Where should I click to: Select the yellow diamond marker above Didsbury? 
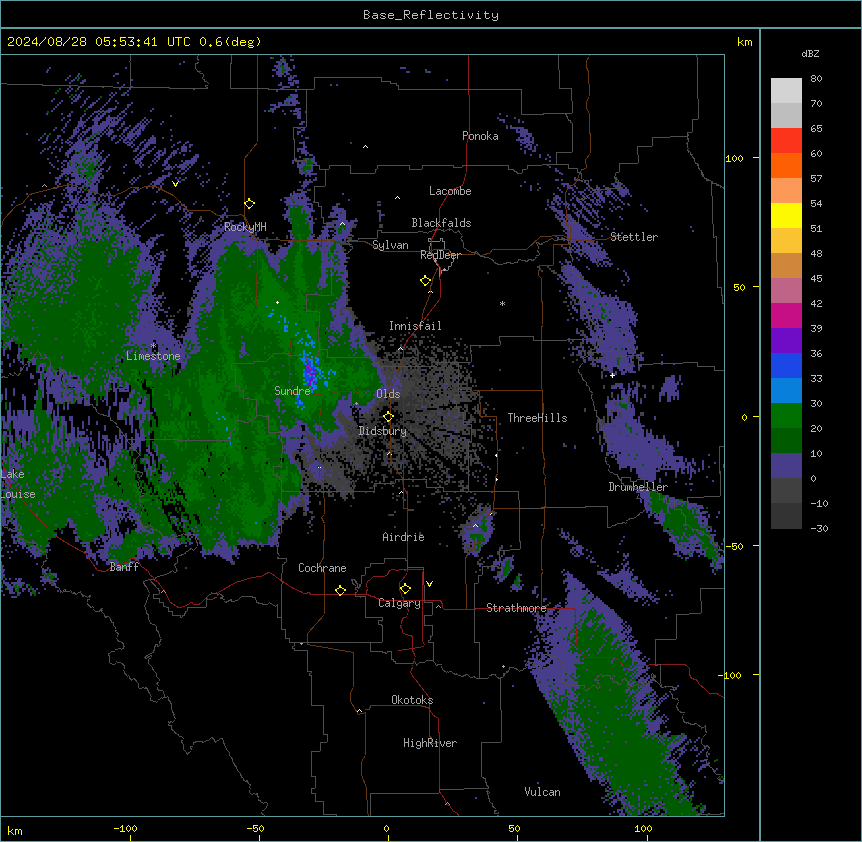388,417
